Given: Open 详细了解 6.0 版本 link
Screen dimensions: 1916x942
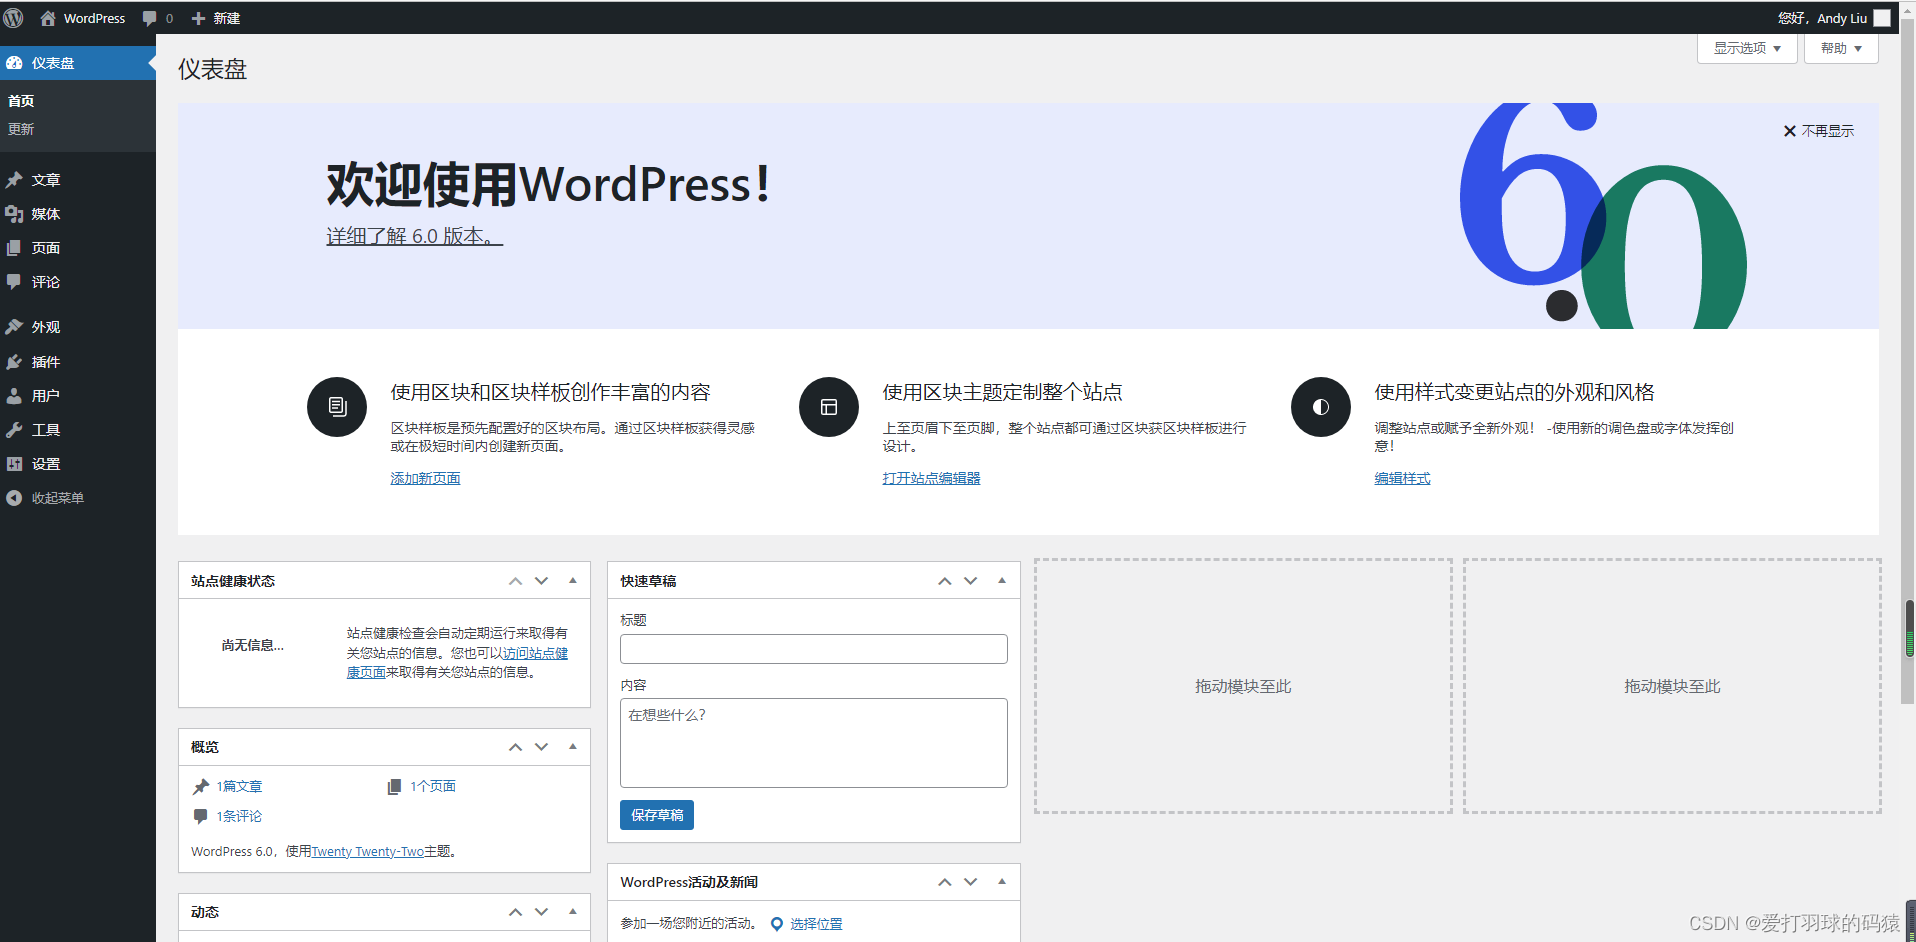Looking at the screenshot, I should (414, 236).
